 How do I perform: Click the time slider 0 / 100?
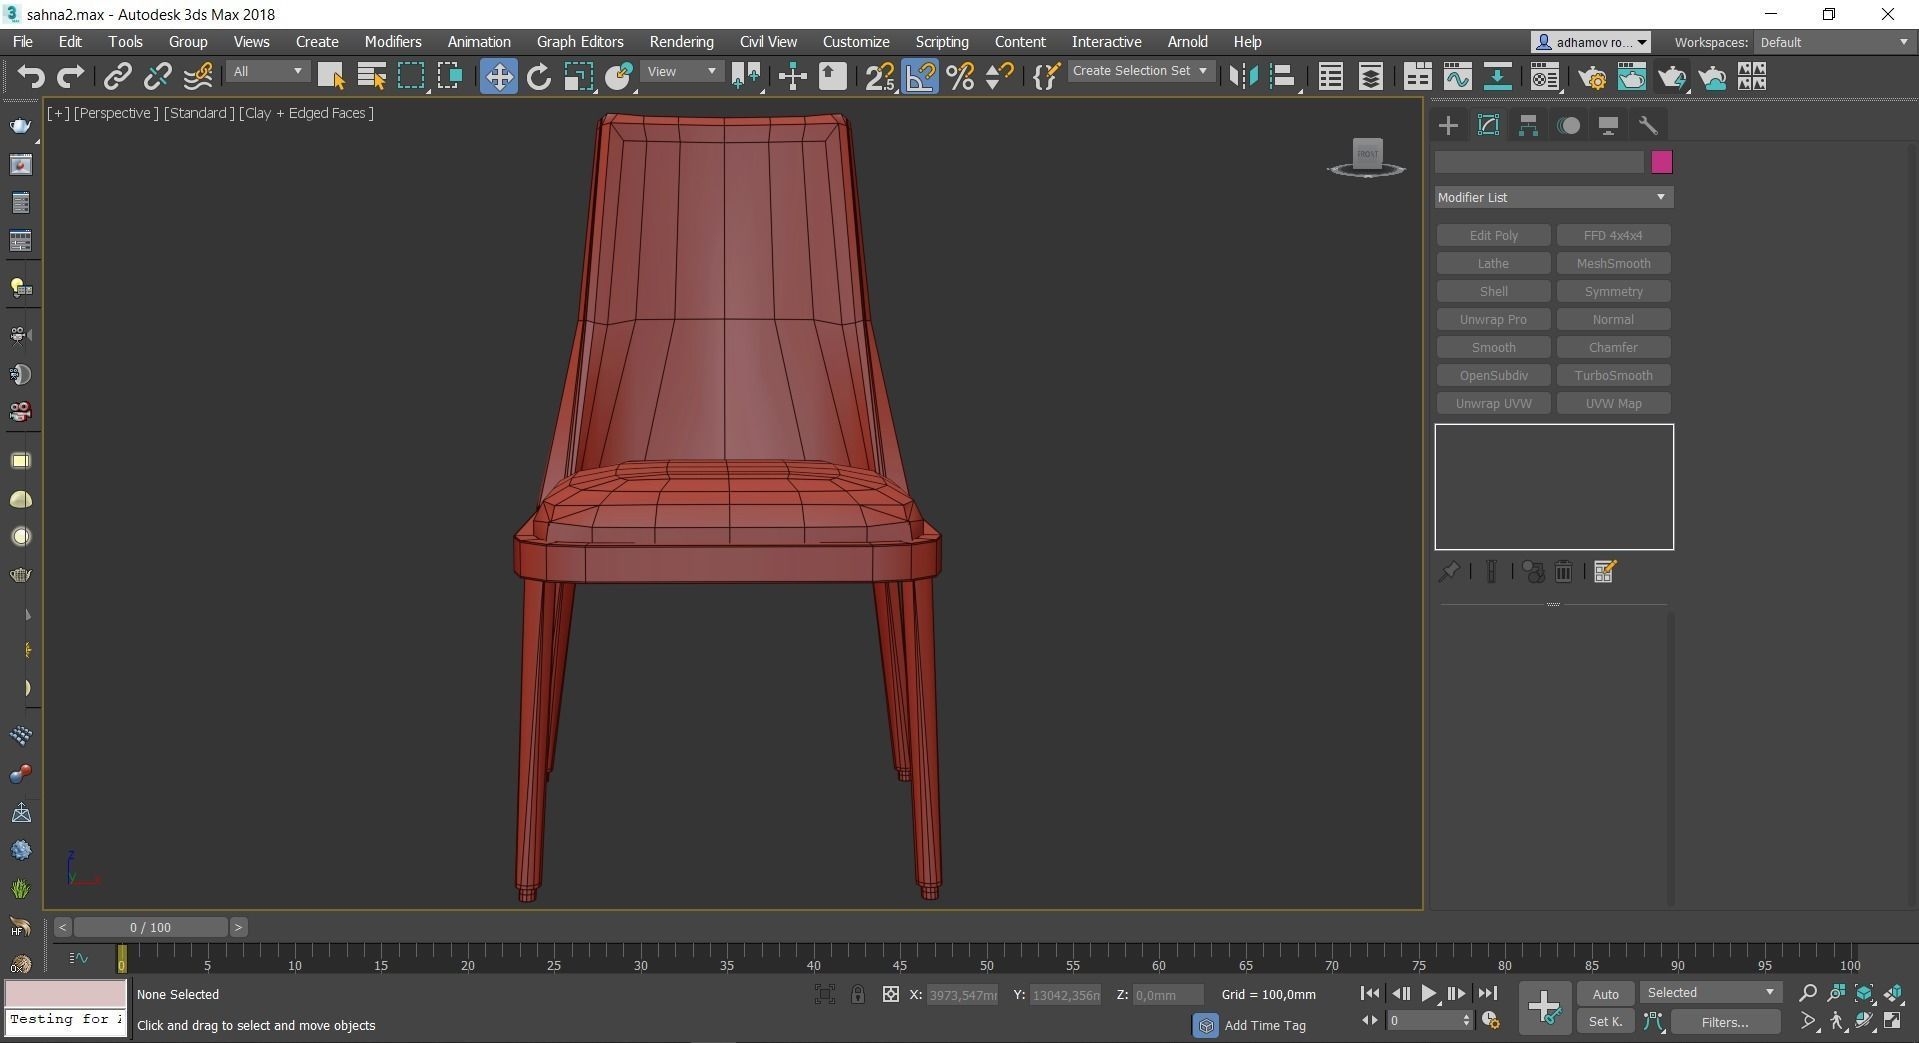point(150,927)
